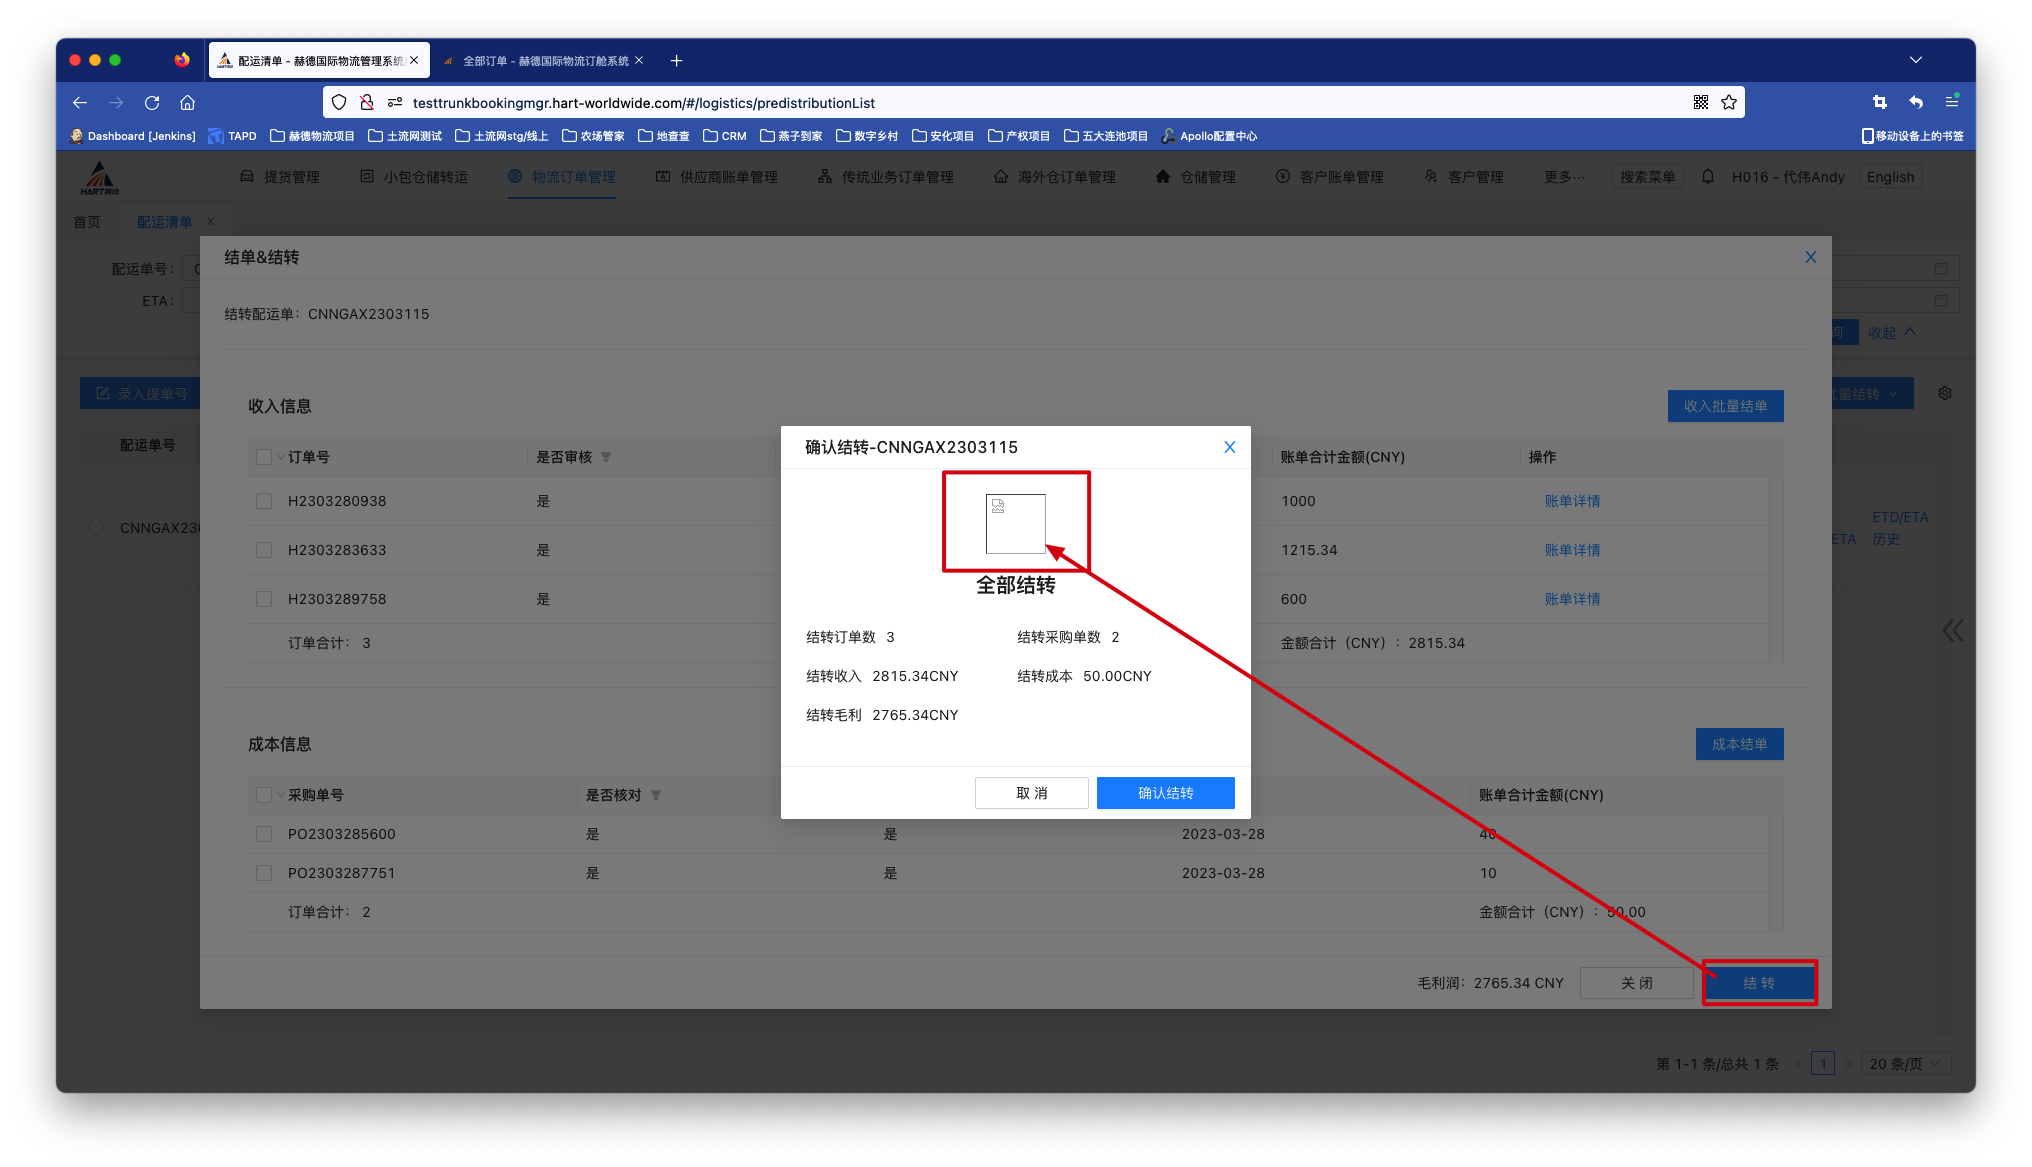Check the box for order H2303280938

click(264, 501)
